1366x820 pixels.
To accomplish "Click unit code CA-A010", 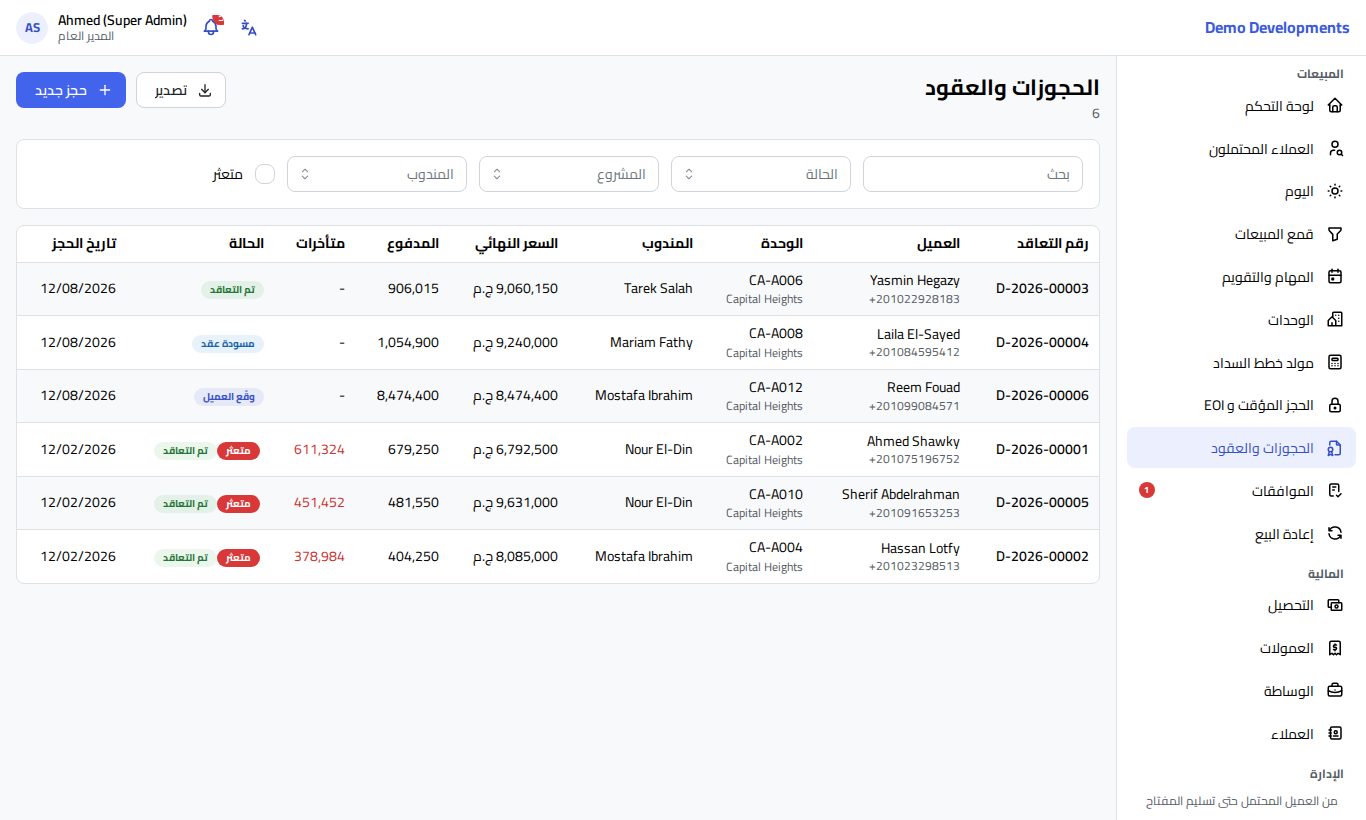I will coord(776,494).
